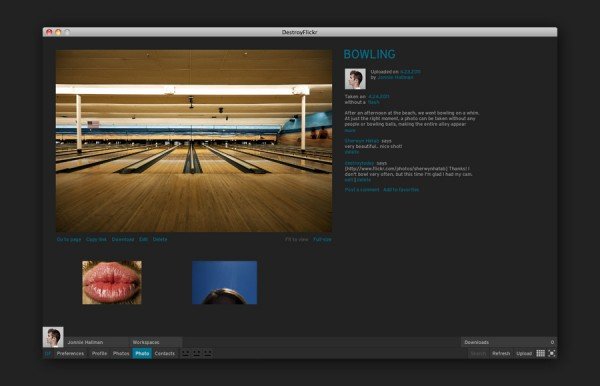Viewport: 600px width, 386px height.
Task: Click the Edit link under the photo
Action: pyautogui.click(x=143, y=239)
